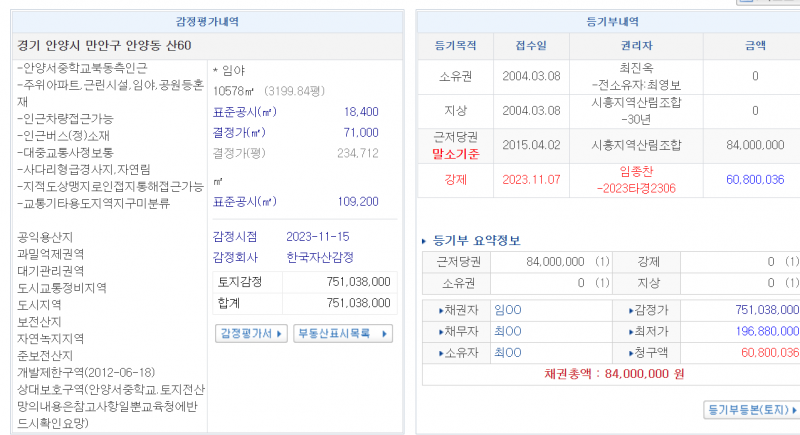Click the arrow bullet beside 등기부 요약정보
800x435 pixels.
point(424,241)
